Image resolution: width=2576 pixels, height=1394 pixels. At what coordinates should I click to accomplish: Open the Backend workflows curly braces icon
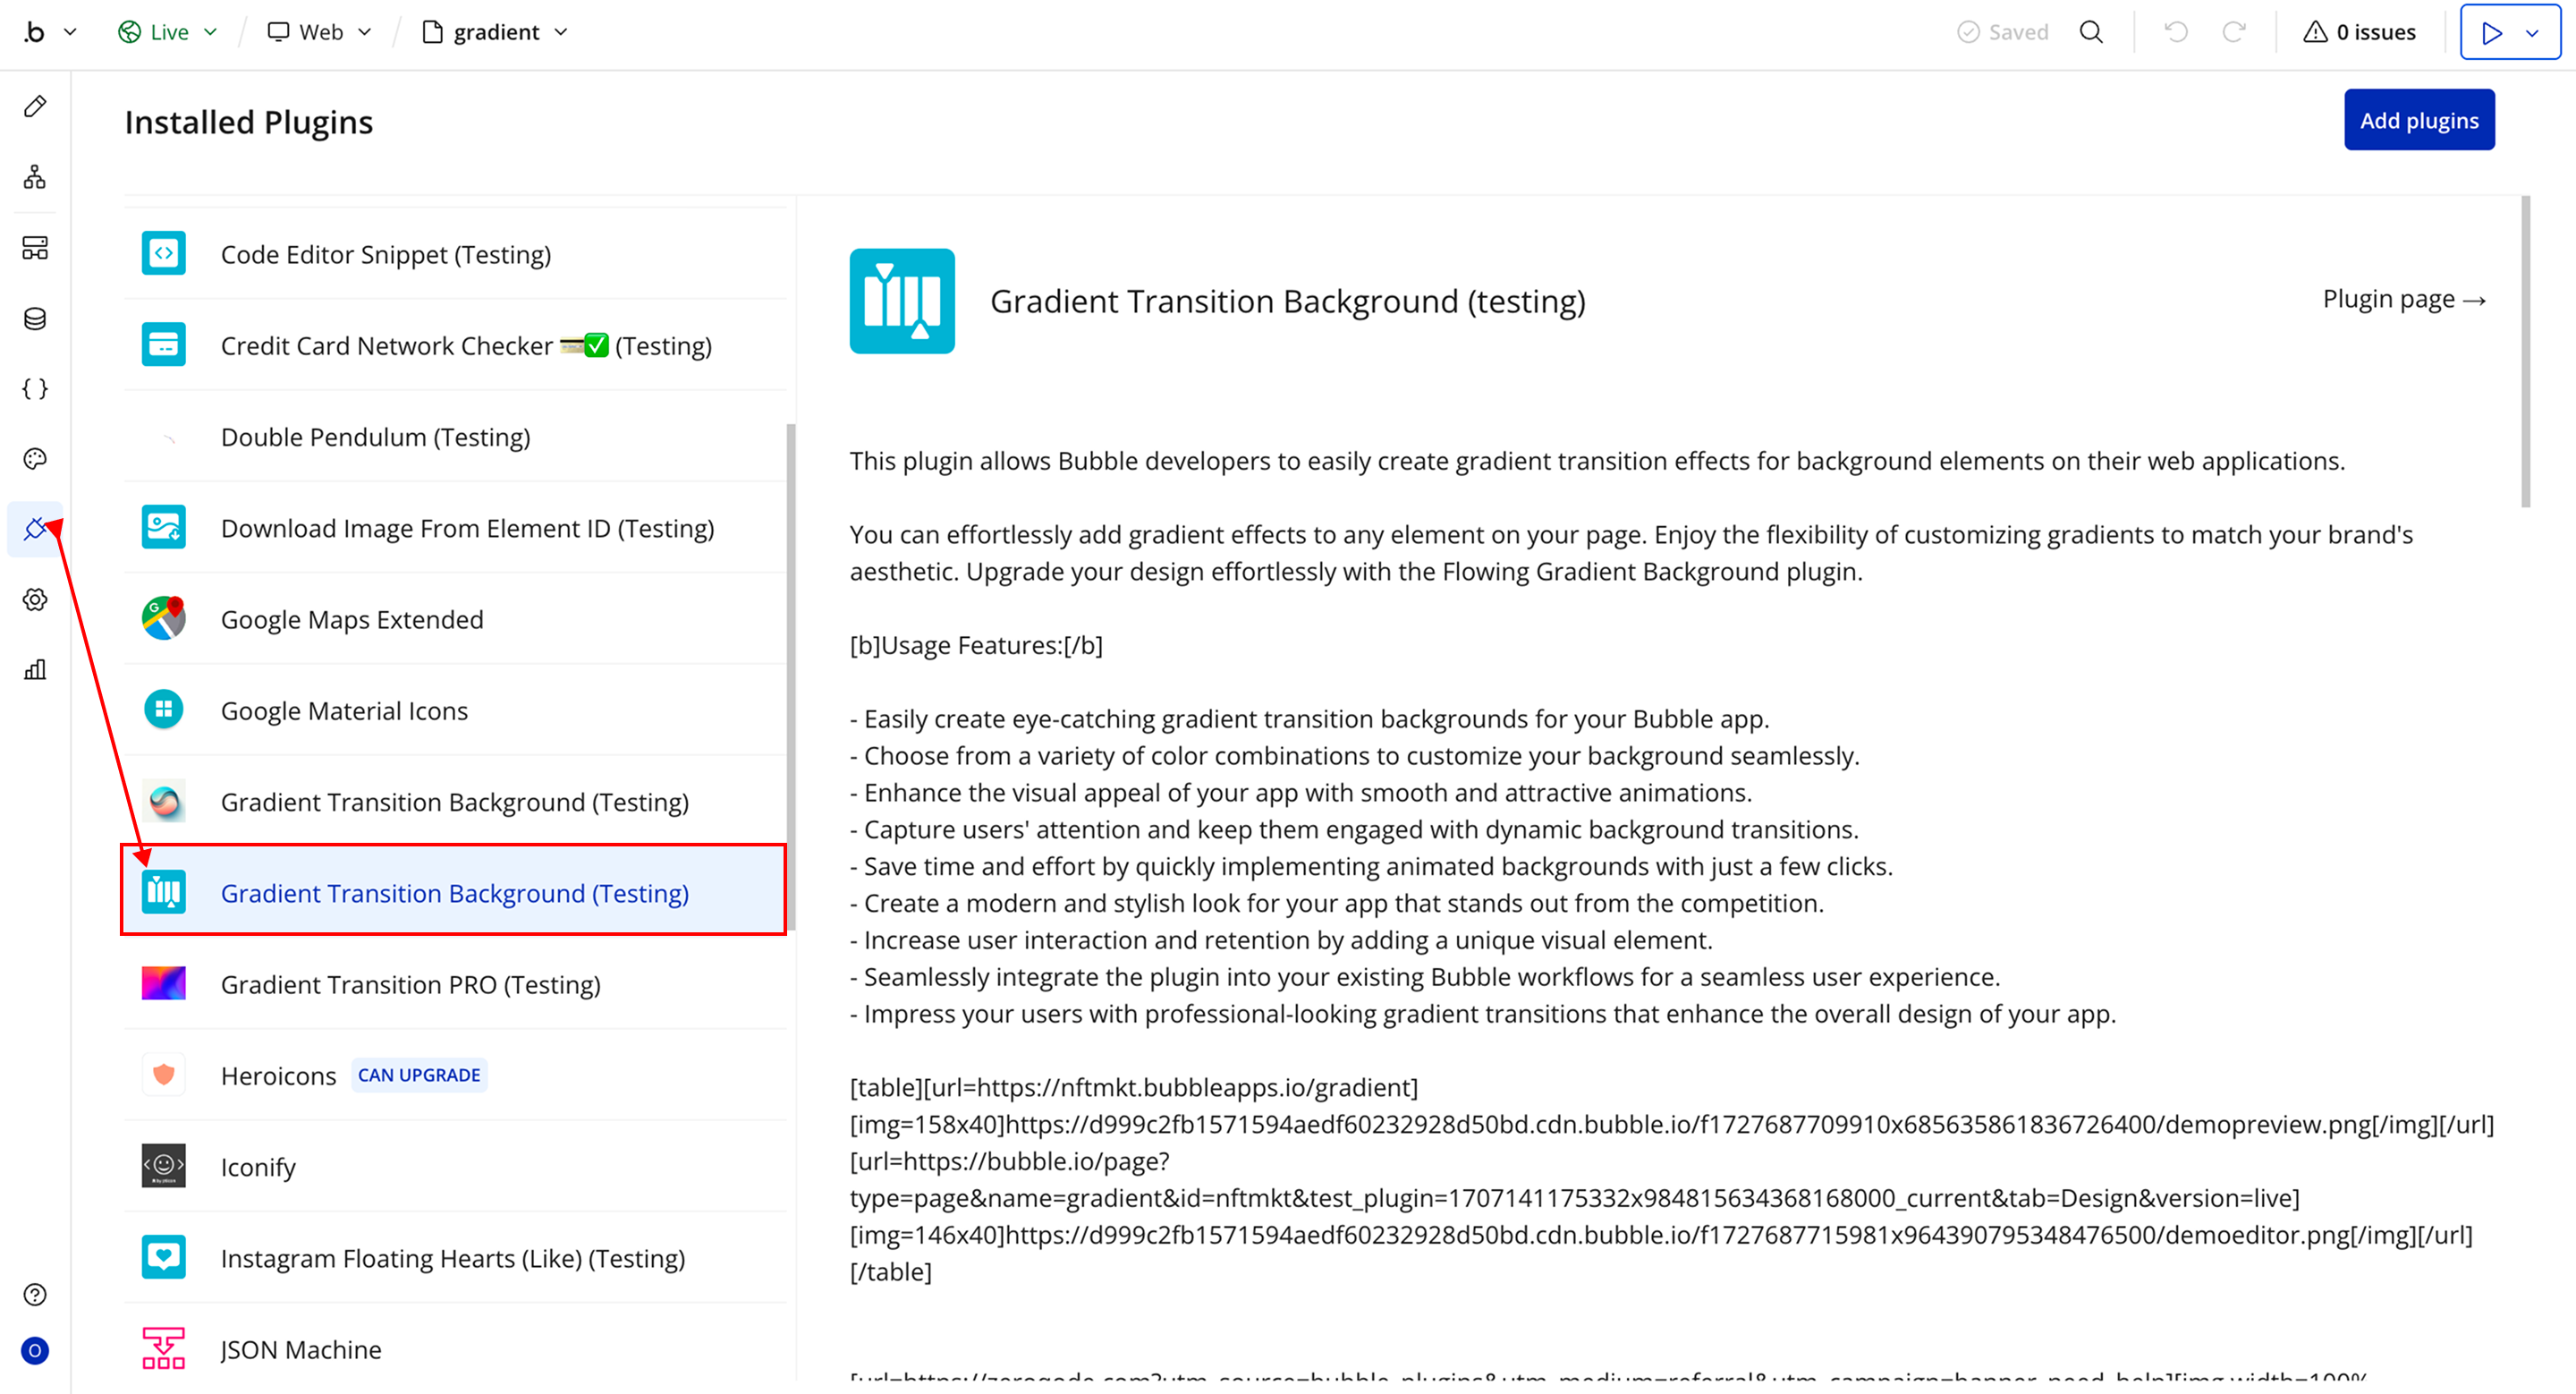(35, 389)
